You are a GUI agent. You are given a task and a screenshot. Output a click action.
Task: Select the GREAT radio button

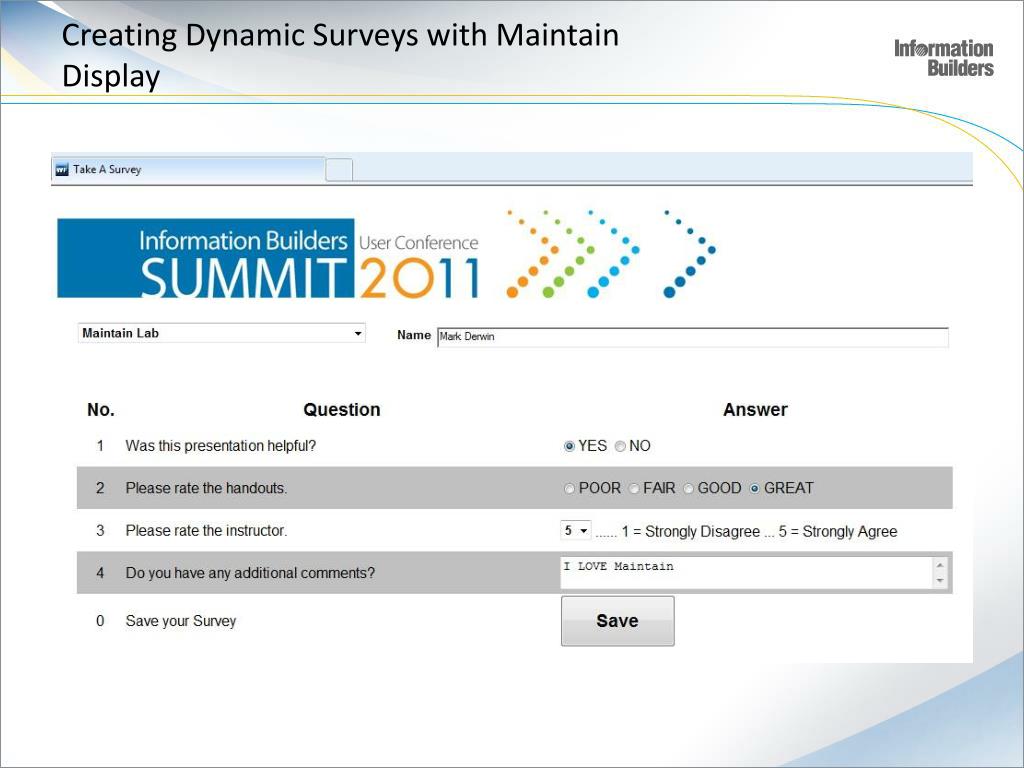click(x=755, y=489)
